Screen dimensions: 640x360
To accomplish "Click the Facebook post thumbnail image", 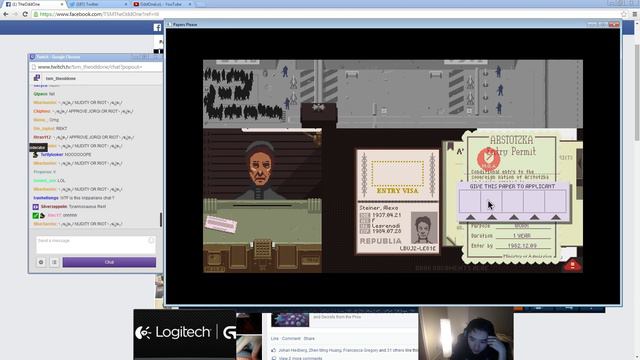I will [290, 319].
